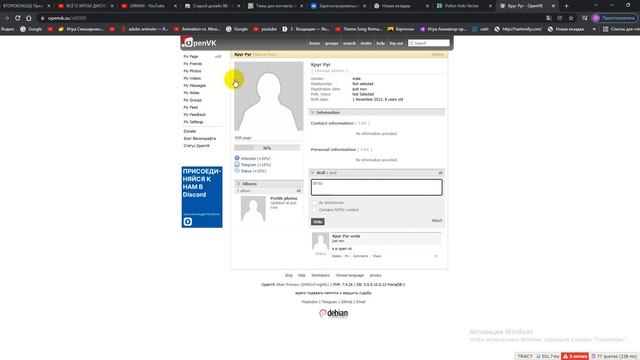The height and width of the screenshot is (360, 640).
Task: Open the Google bookmark after Яндекс
Action: click(x=31, y=29)
